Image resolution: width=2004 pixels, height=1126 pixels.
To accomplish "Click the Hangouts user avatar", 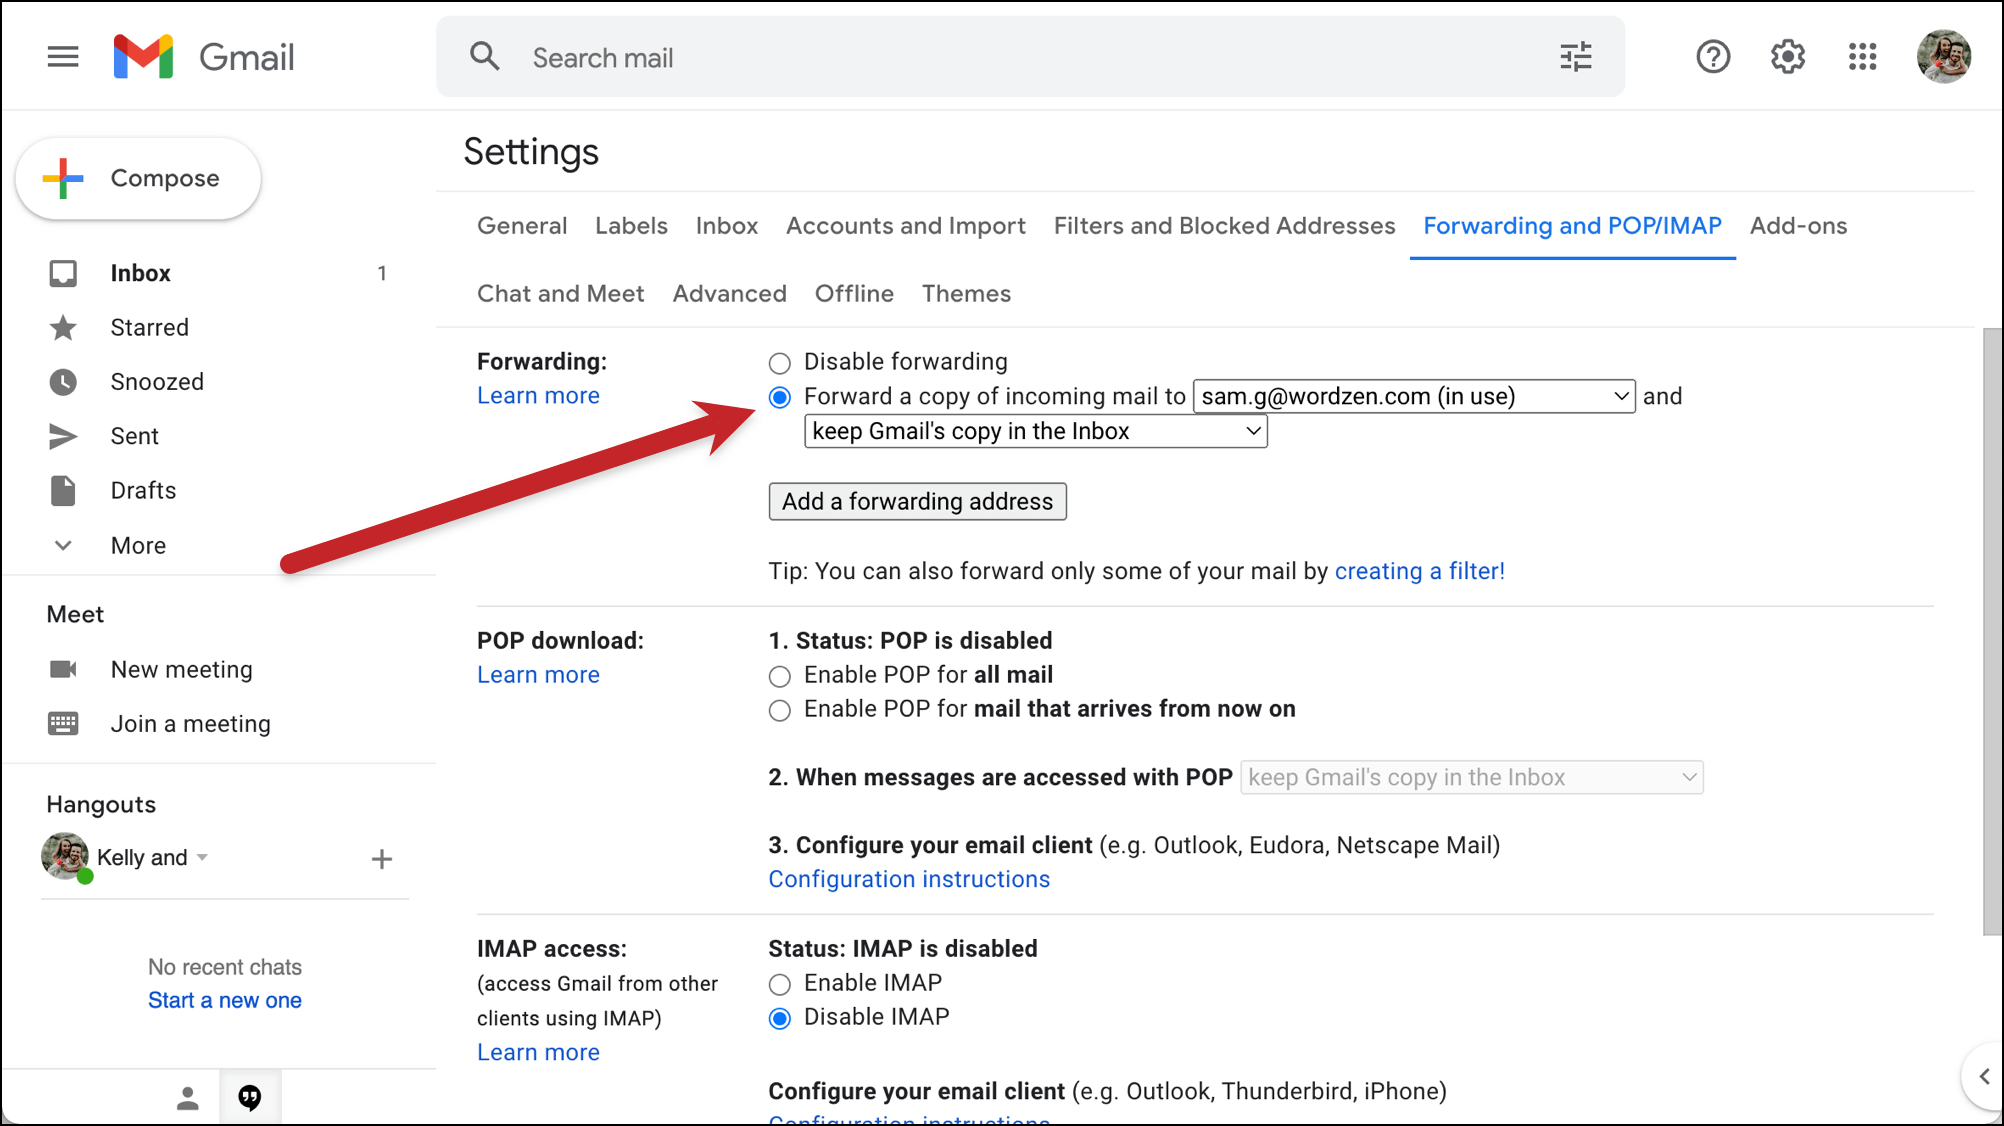I will click(65, 857).
